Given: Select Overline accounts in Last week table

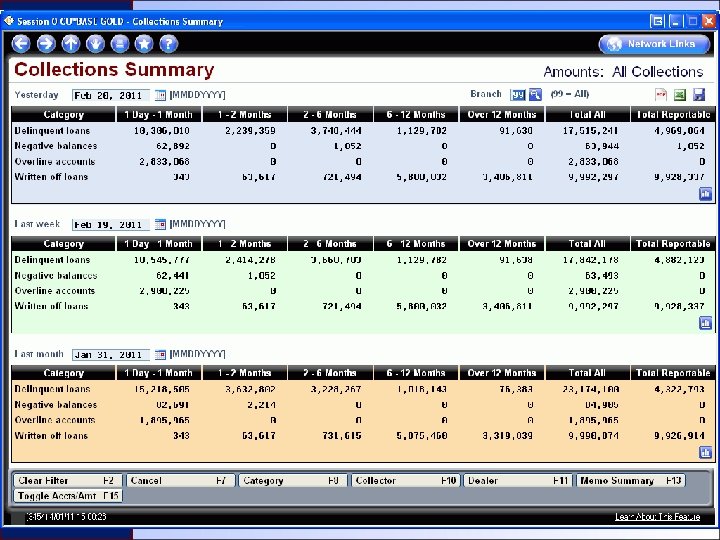Looking at the screenshot, I should [55, 291].
